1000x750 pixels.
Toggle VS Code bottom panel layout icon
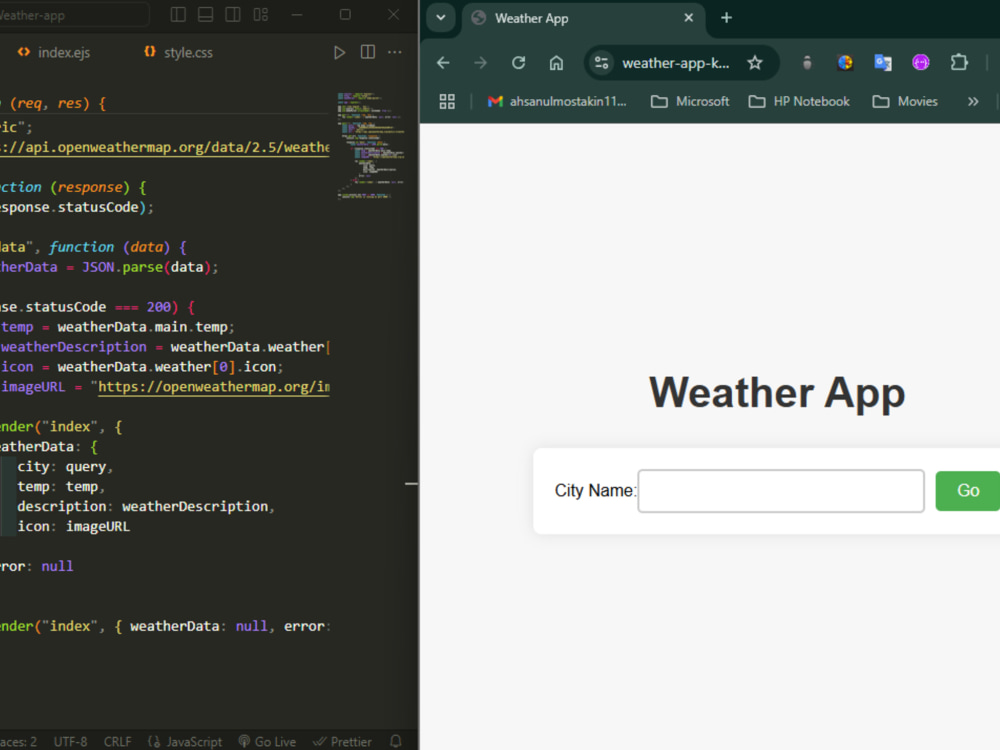(205, 15)
